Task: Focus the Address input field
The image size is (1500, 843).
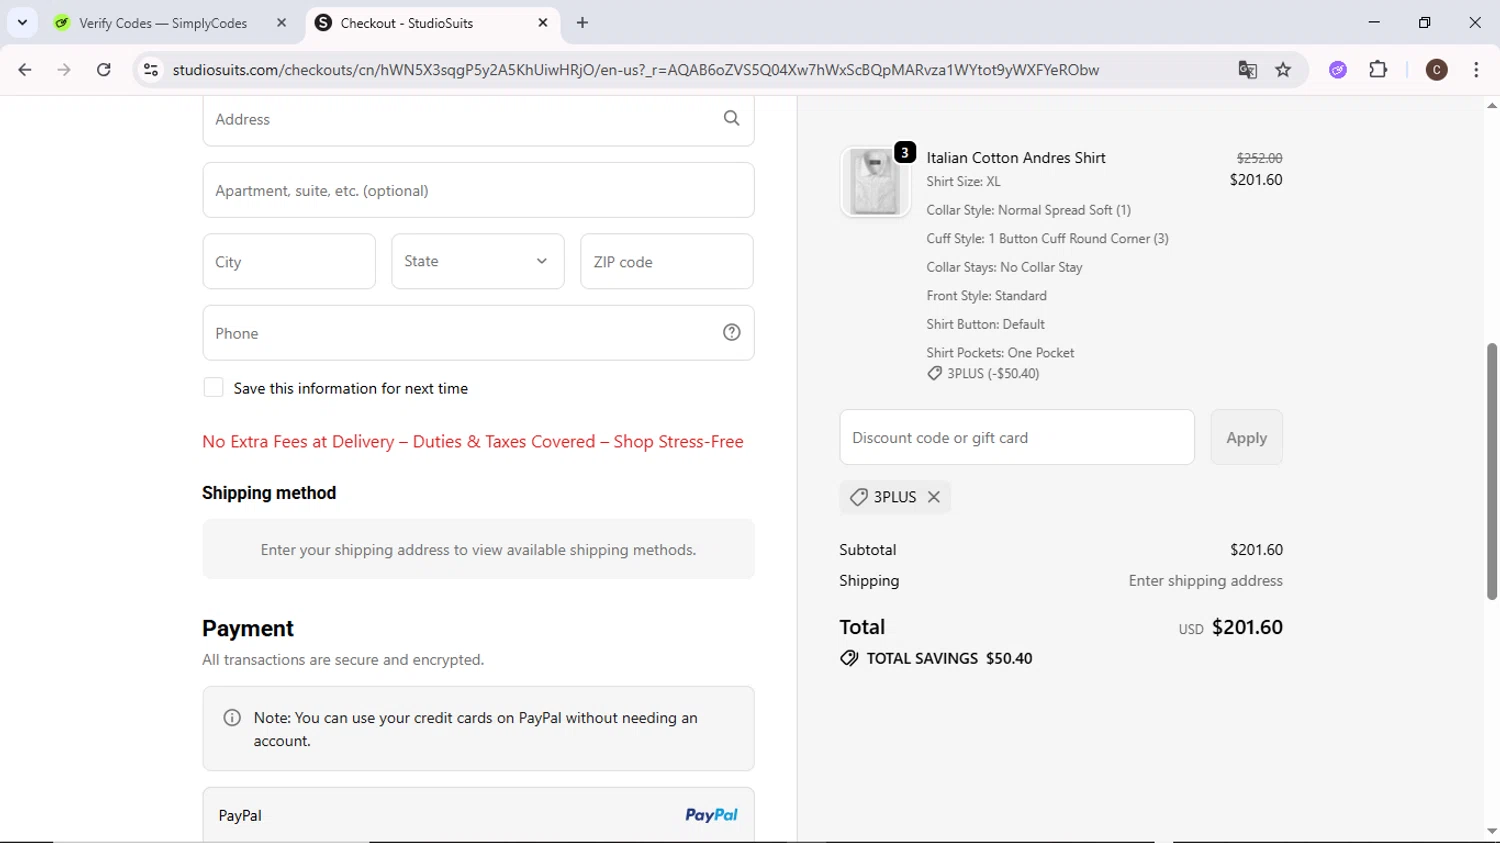Action: pos(478,119)
